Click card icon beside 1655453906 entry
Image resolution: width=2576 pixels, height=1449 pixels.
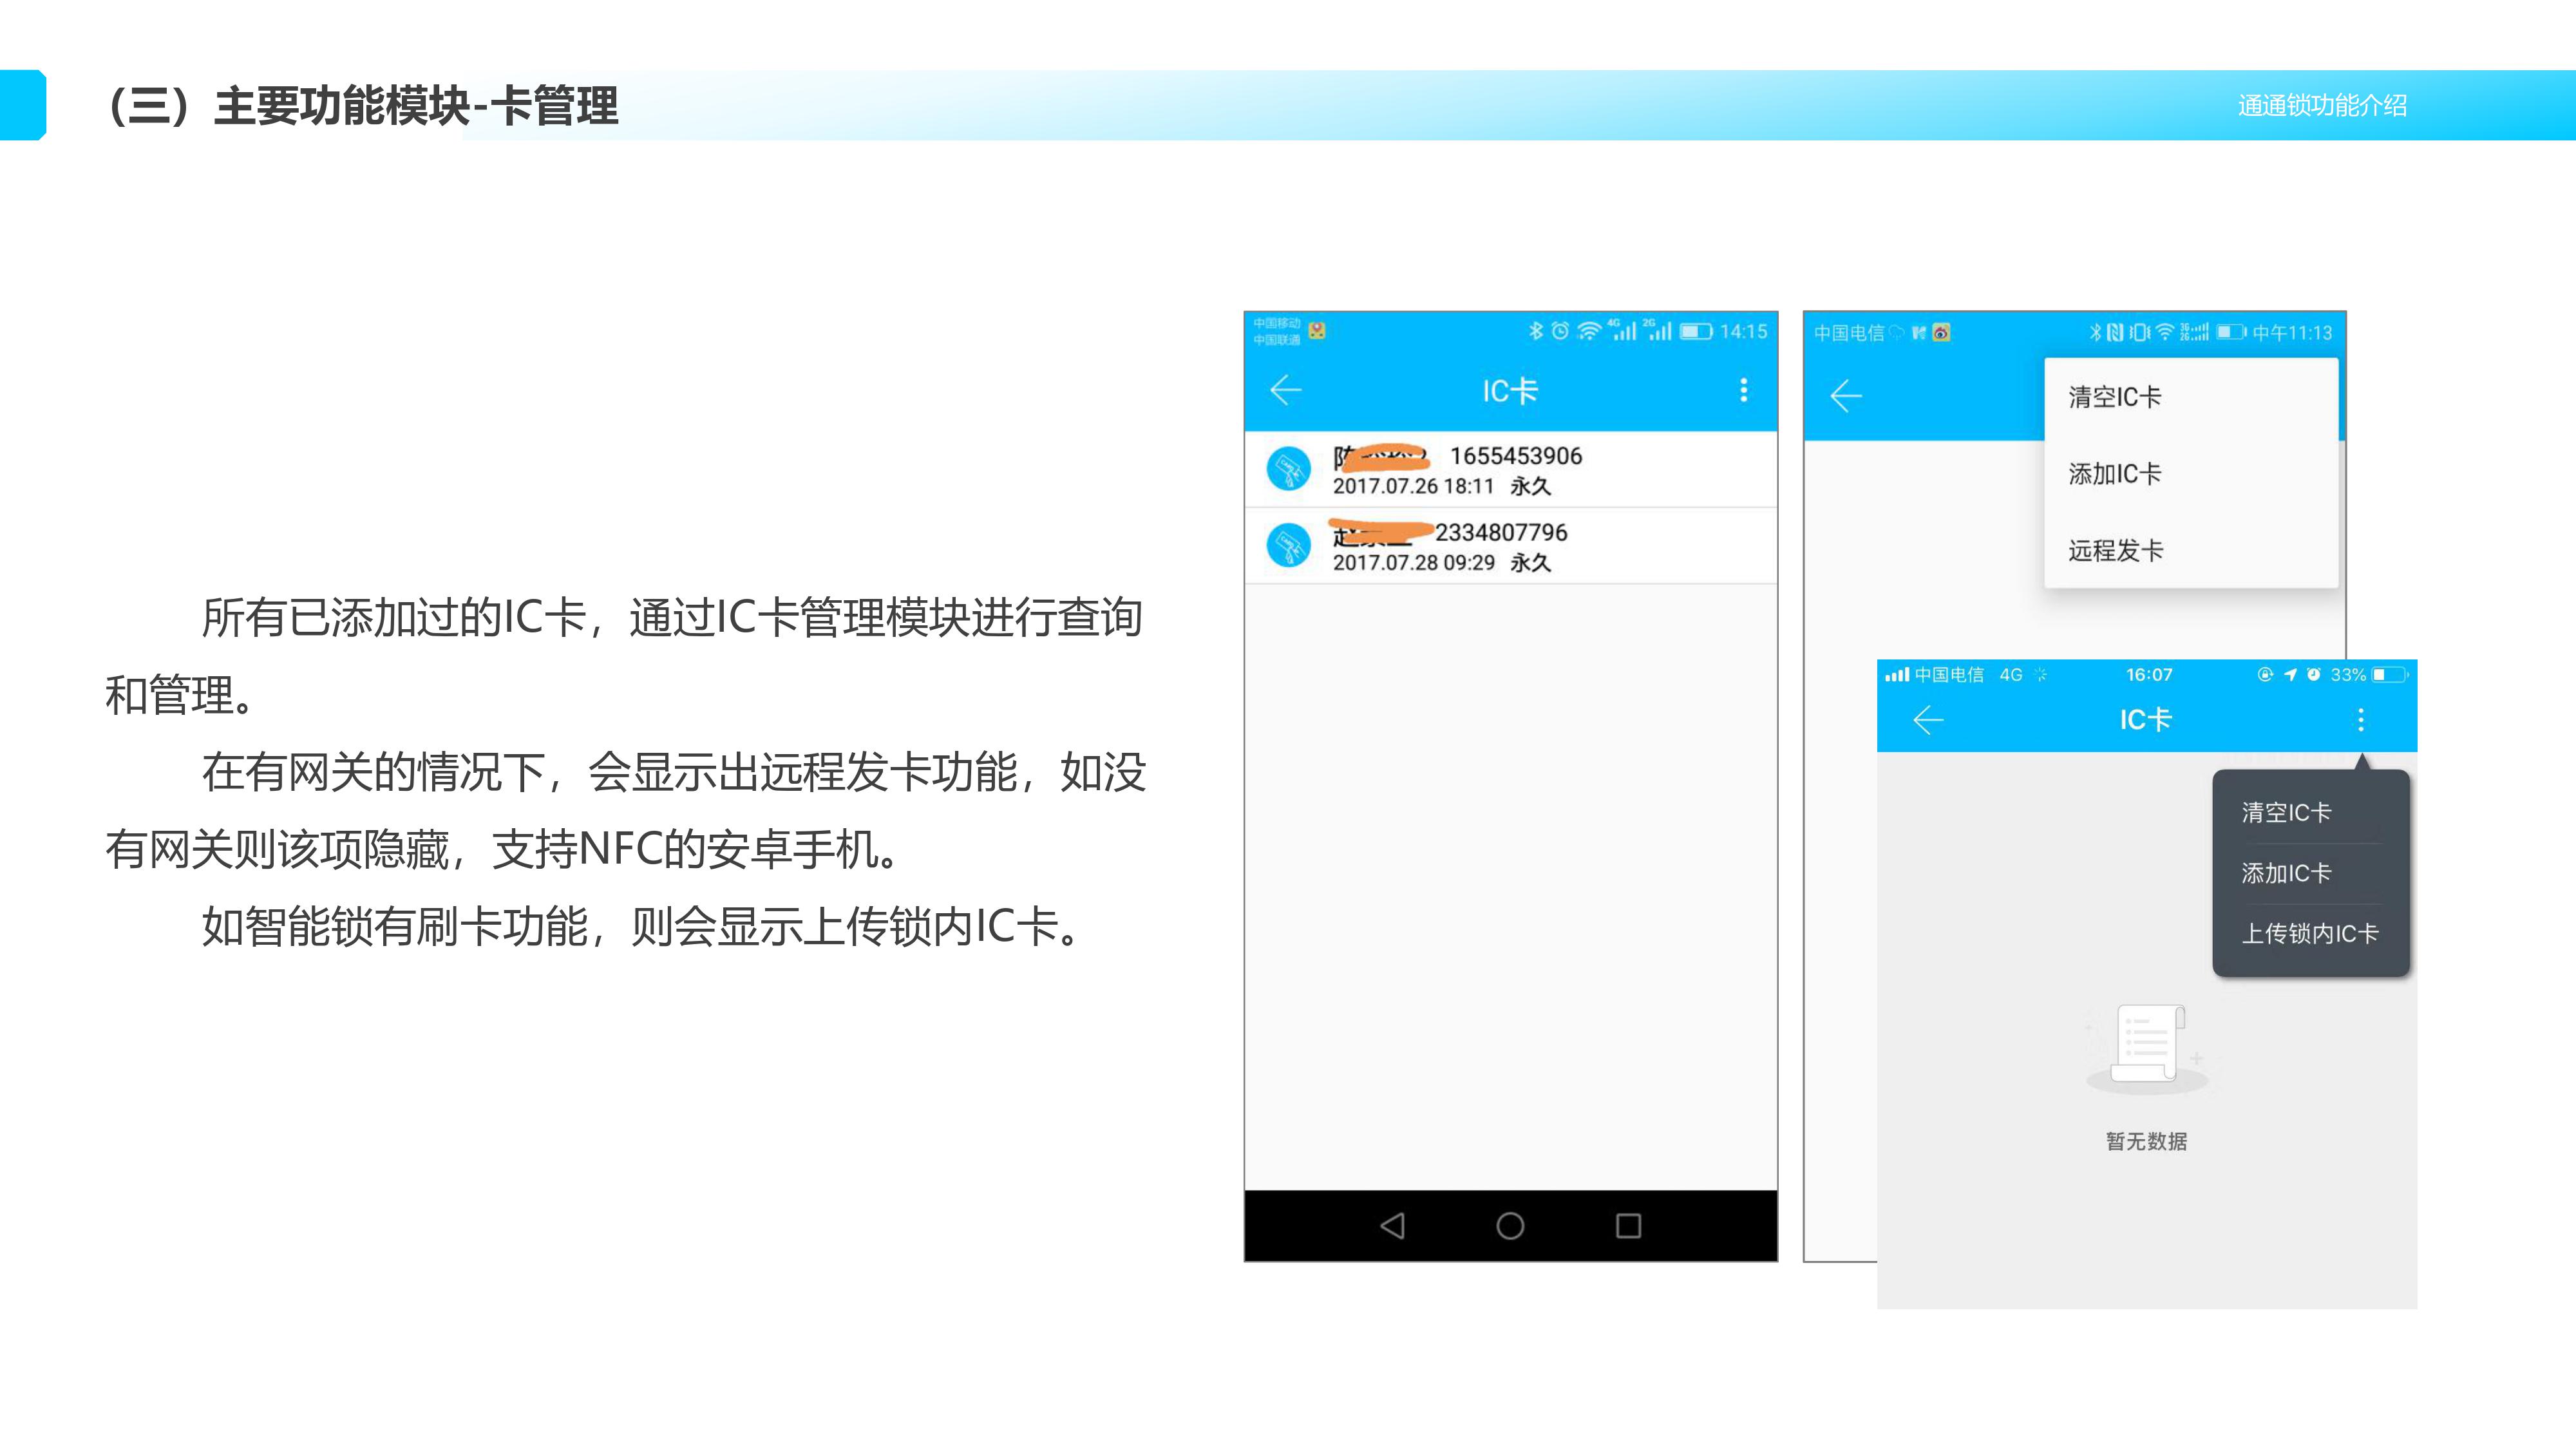[1288, 469]
